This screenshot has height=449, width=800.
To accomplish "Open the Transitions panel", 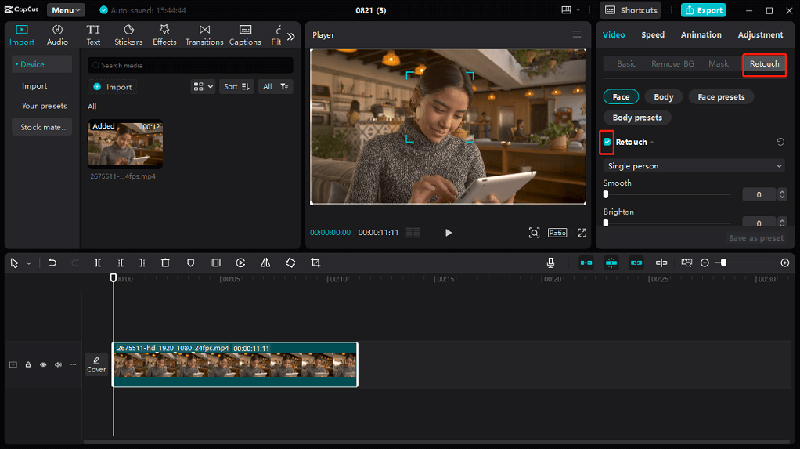I will [x=204, y=35].
